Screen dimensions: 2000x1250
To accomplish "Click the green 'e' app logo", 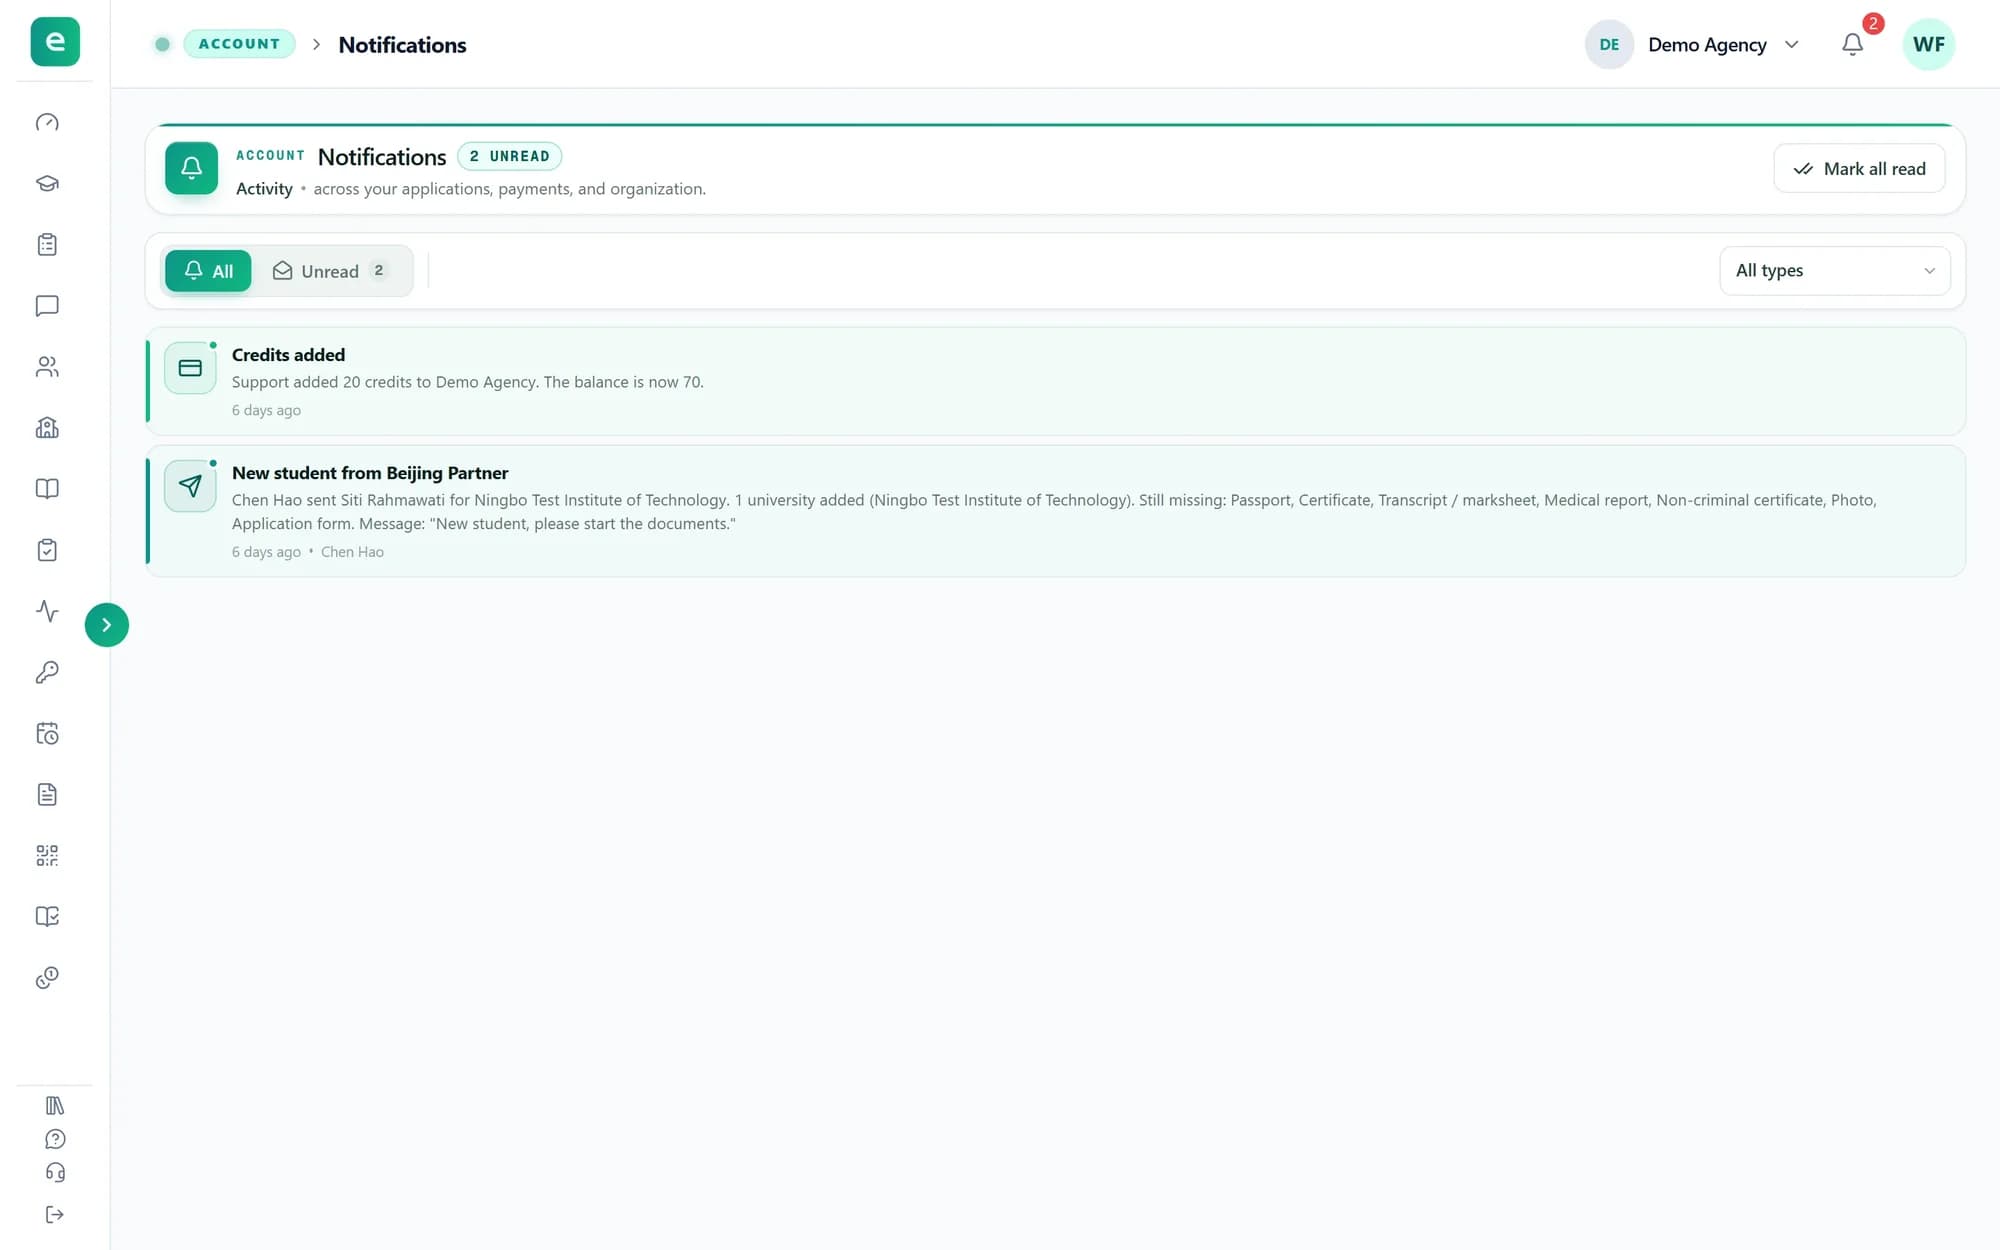I will 55,42.
